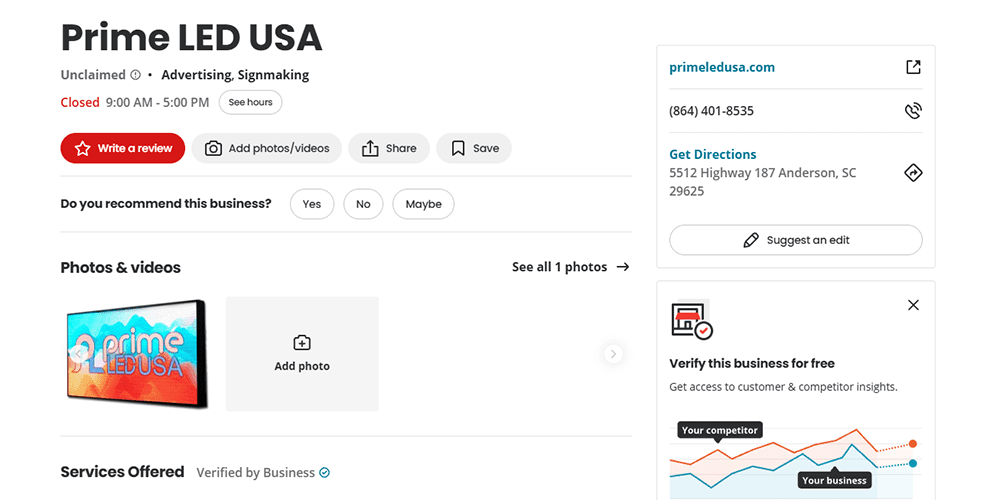The image size is (1000, 500).
Task: Click the info icon next to Unclaimed
Action: [x=135, y=75]
